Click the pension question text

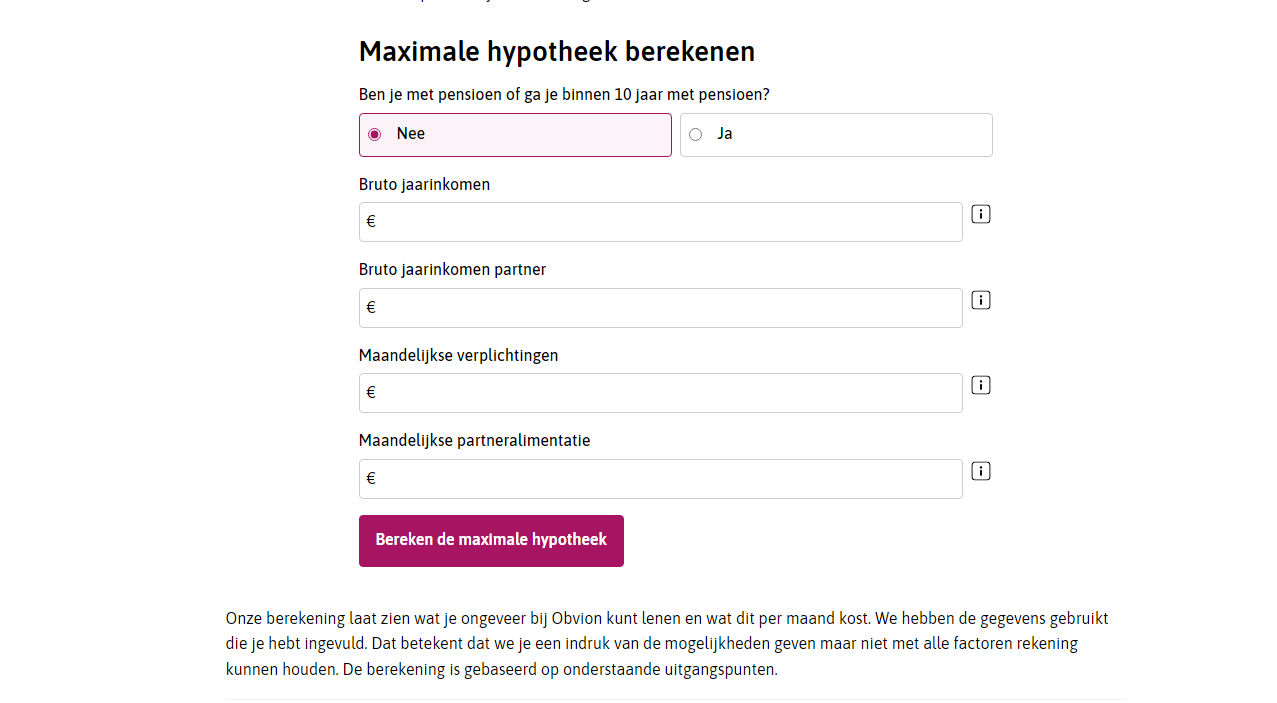coord(564,95)
